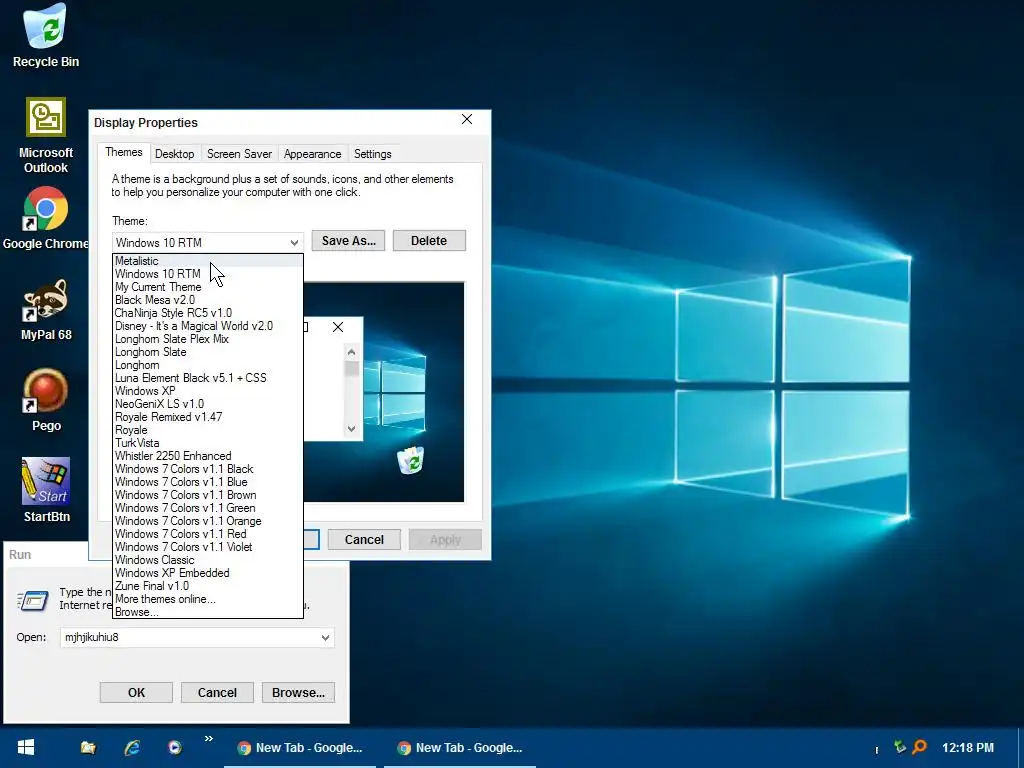Image resolution: width=1024 pixels, height=768 pixels.
Task: Select Browse... entry in theme list
Action: click(x=208, y=612)
